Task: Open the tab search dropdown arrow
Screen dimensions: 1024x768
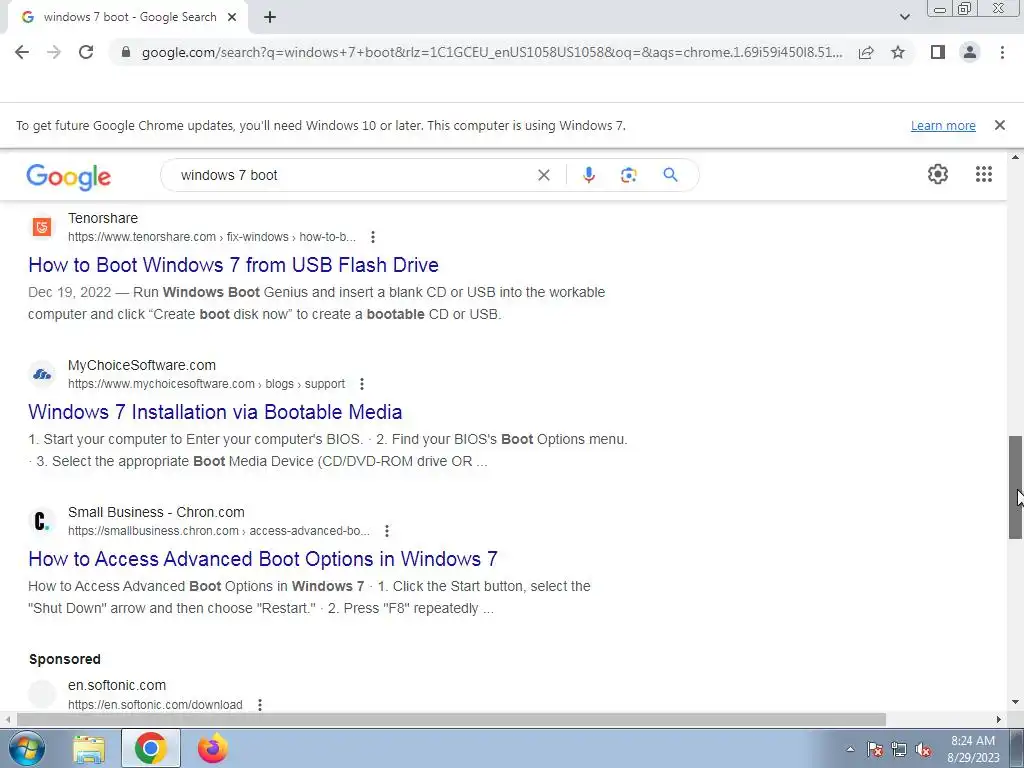Action: (904, 17)
